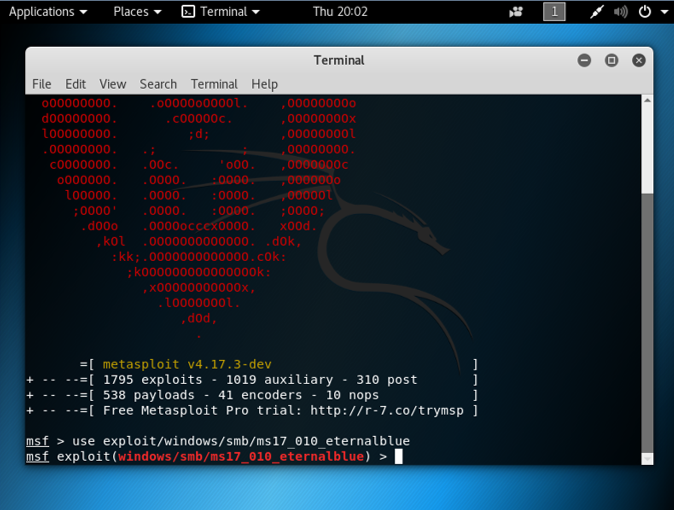Click the '1019 auxiliary' text
Screen dimensions: 674x512
pyautogui.click(x=279, y=380)
